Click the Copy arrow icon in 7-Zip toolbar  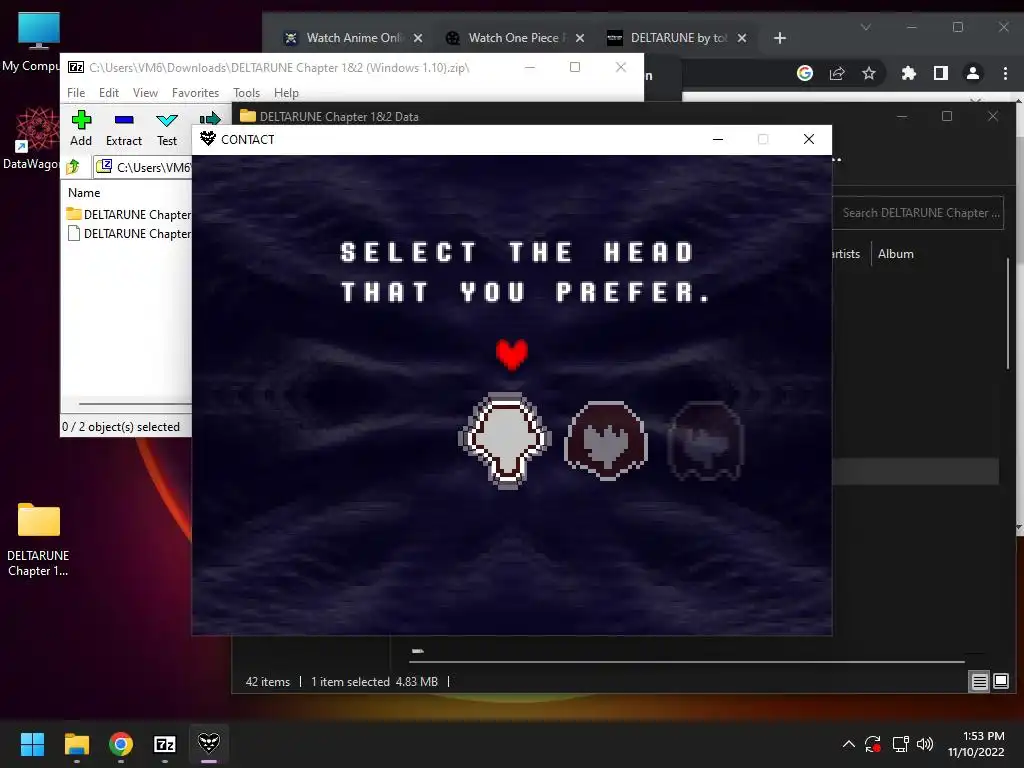tap(209, 120)
